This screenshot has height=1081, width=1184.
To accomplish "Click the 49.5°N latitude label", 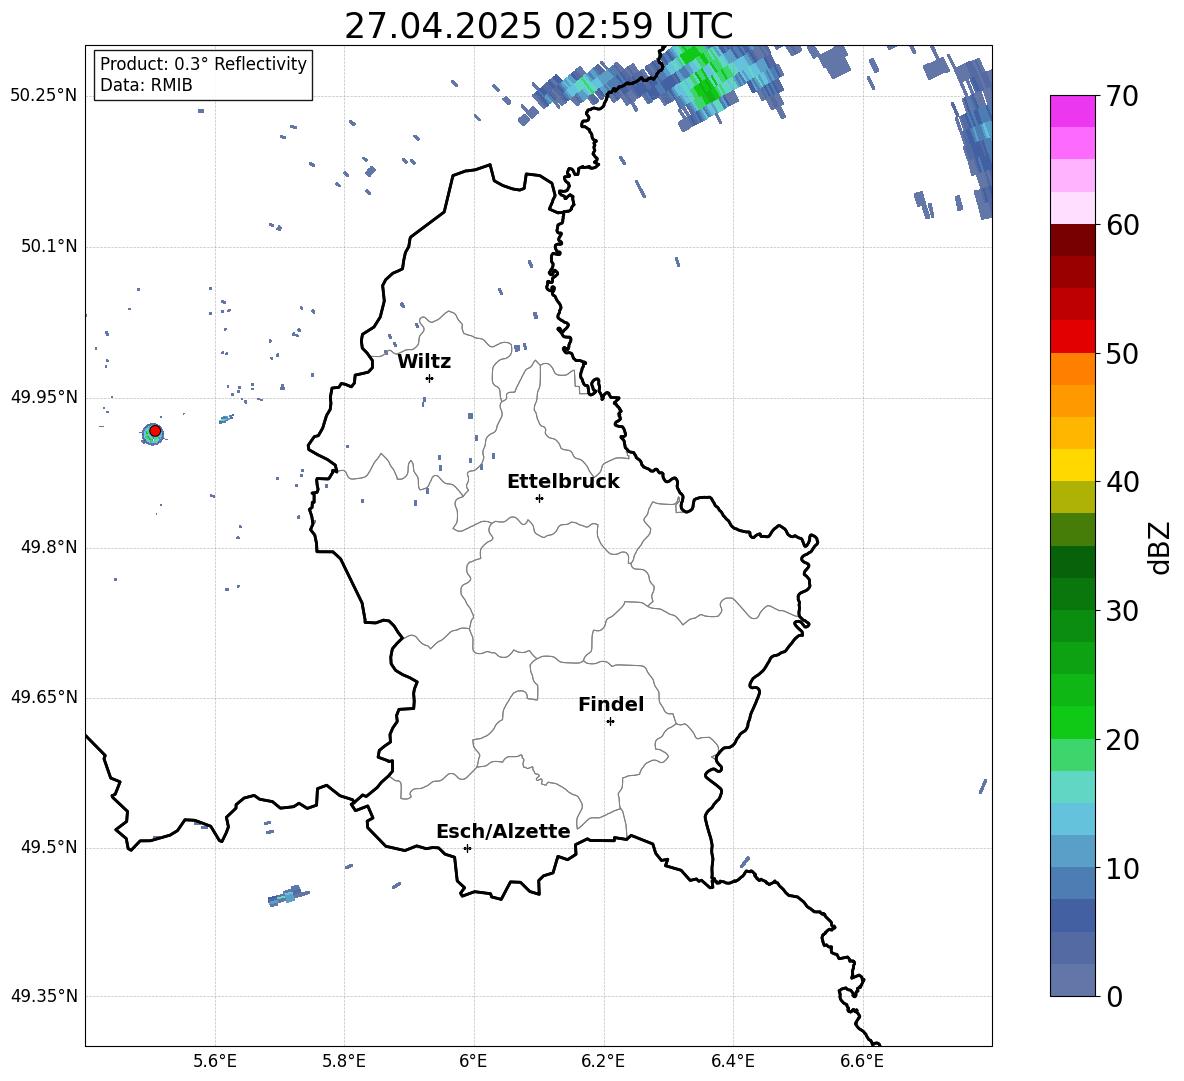I will (x=48, y=847).
